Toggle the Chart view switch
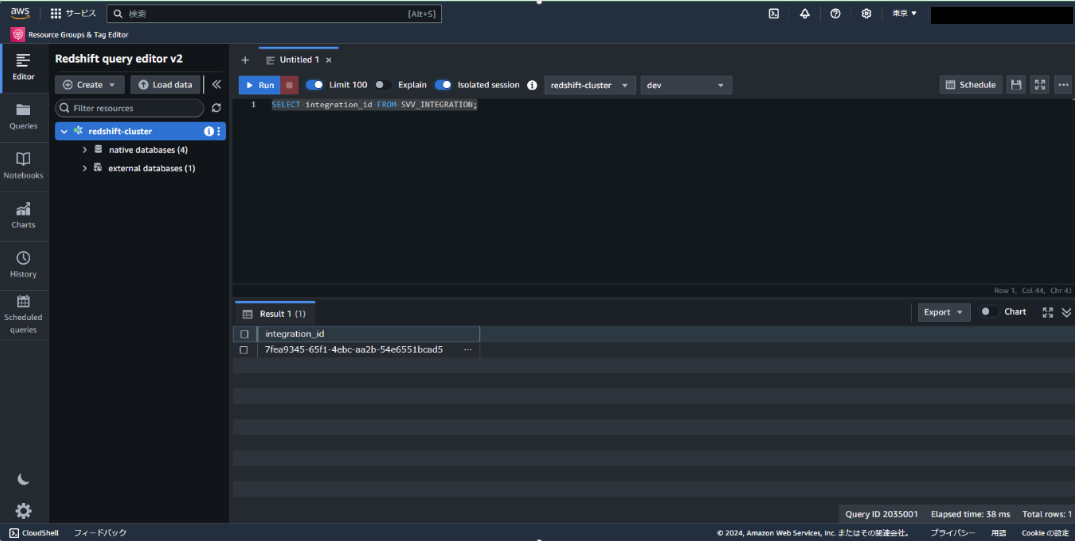The width and height of the screenshot is (1075, 541). coord(989,311)
